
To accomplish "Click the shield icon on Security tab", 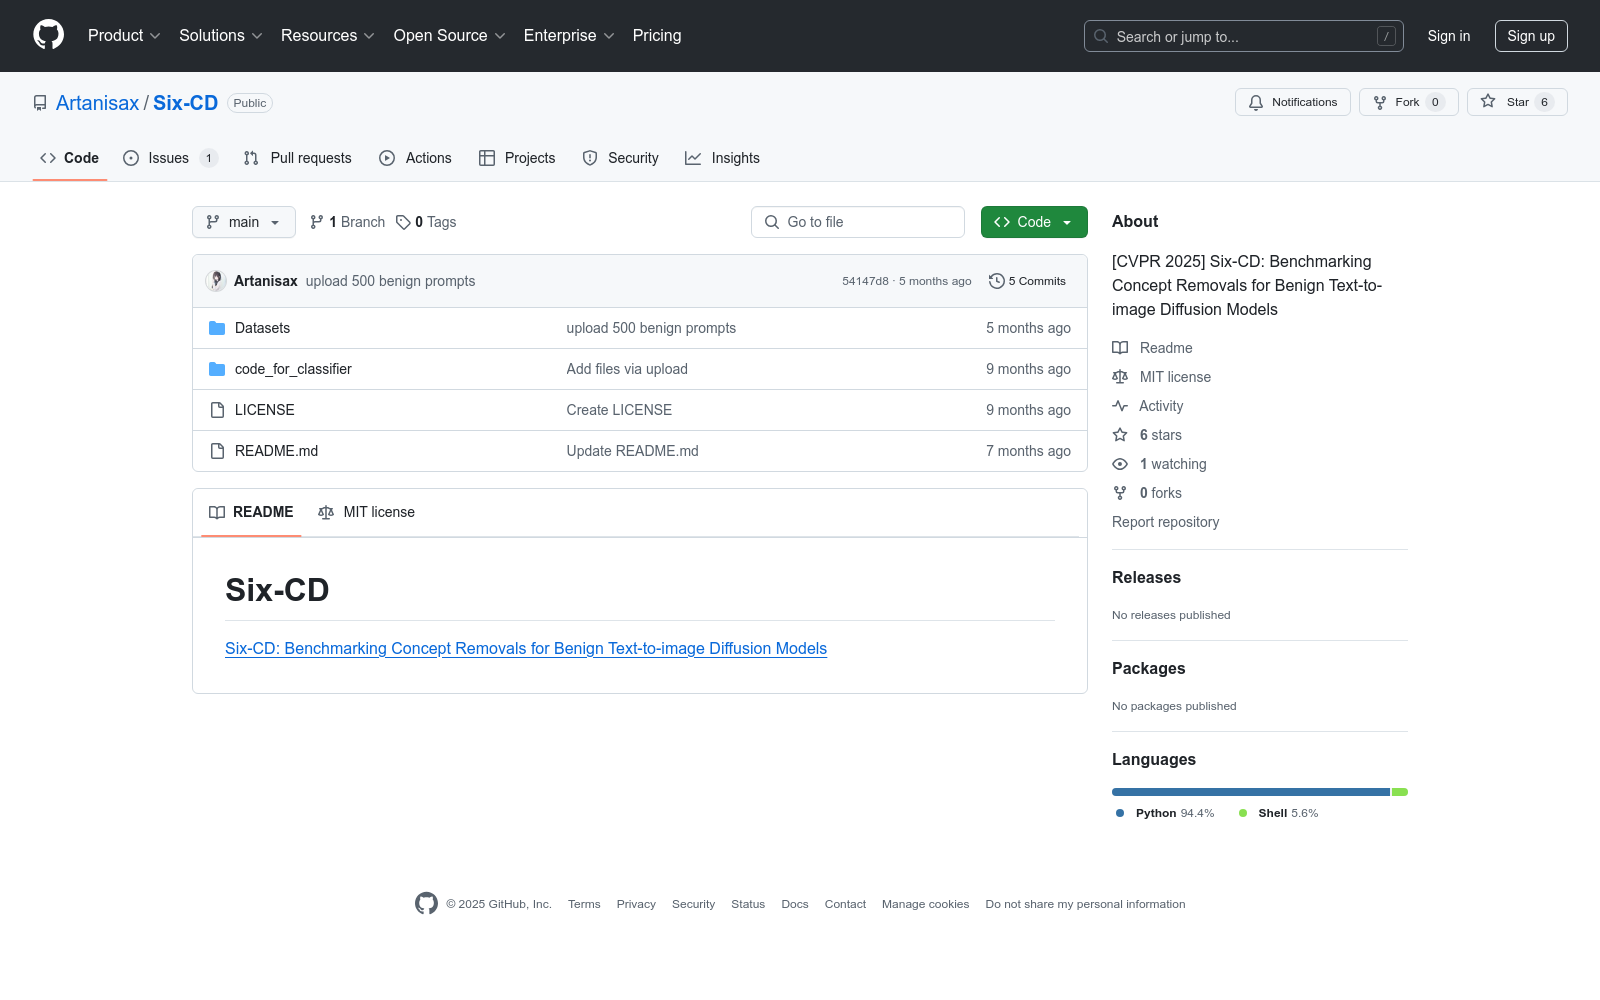I will tap(590, 158).
